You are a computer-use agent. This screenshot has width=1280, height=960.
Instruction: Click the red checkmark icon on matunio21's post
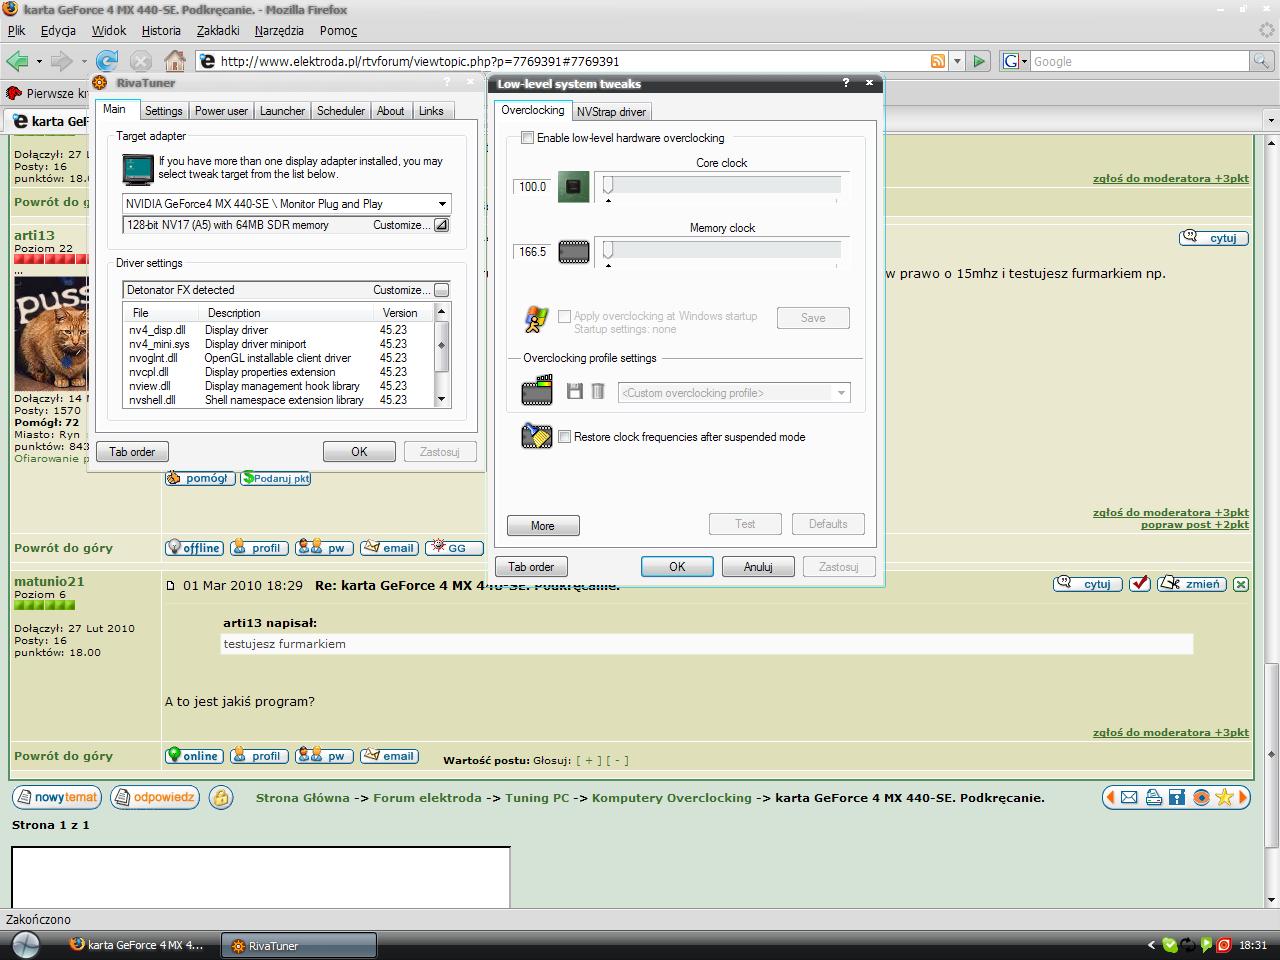tap(1140, 584)
